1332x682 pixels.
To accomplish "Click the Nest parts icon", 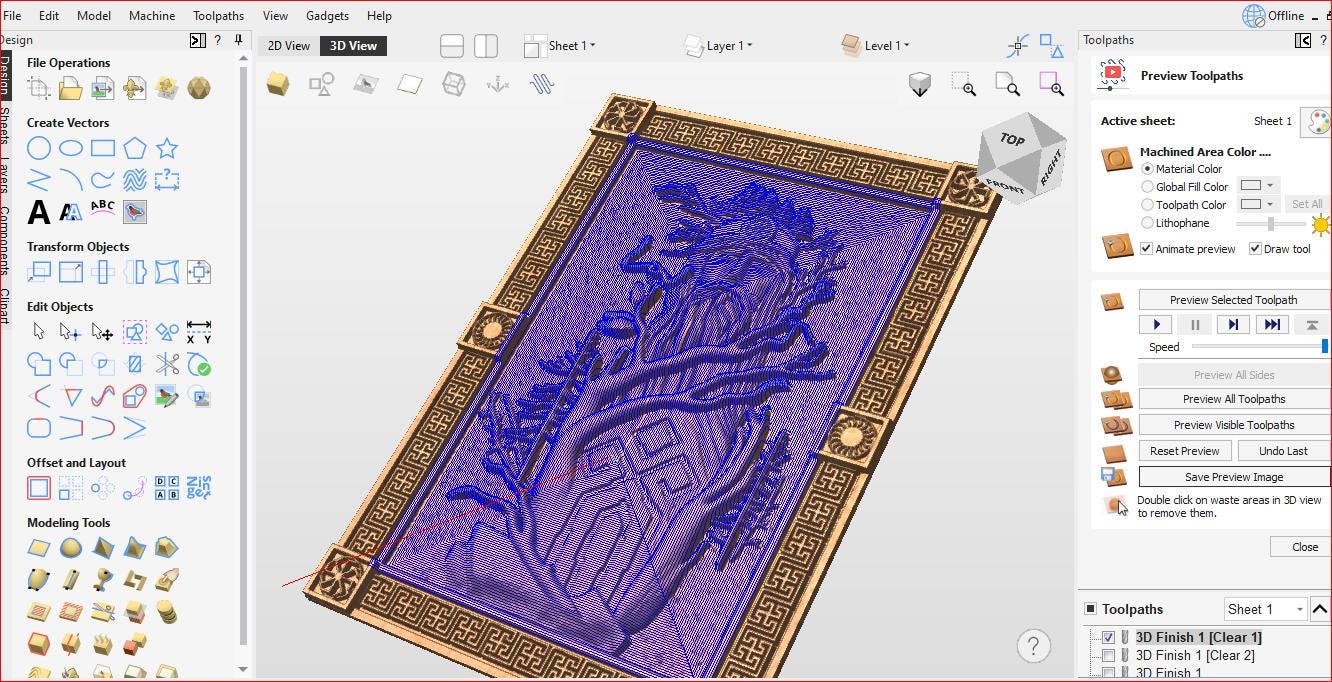I will (x=198, y=488).
